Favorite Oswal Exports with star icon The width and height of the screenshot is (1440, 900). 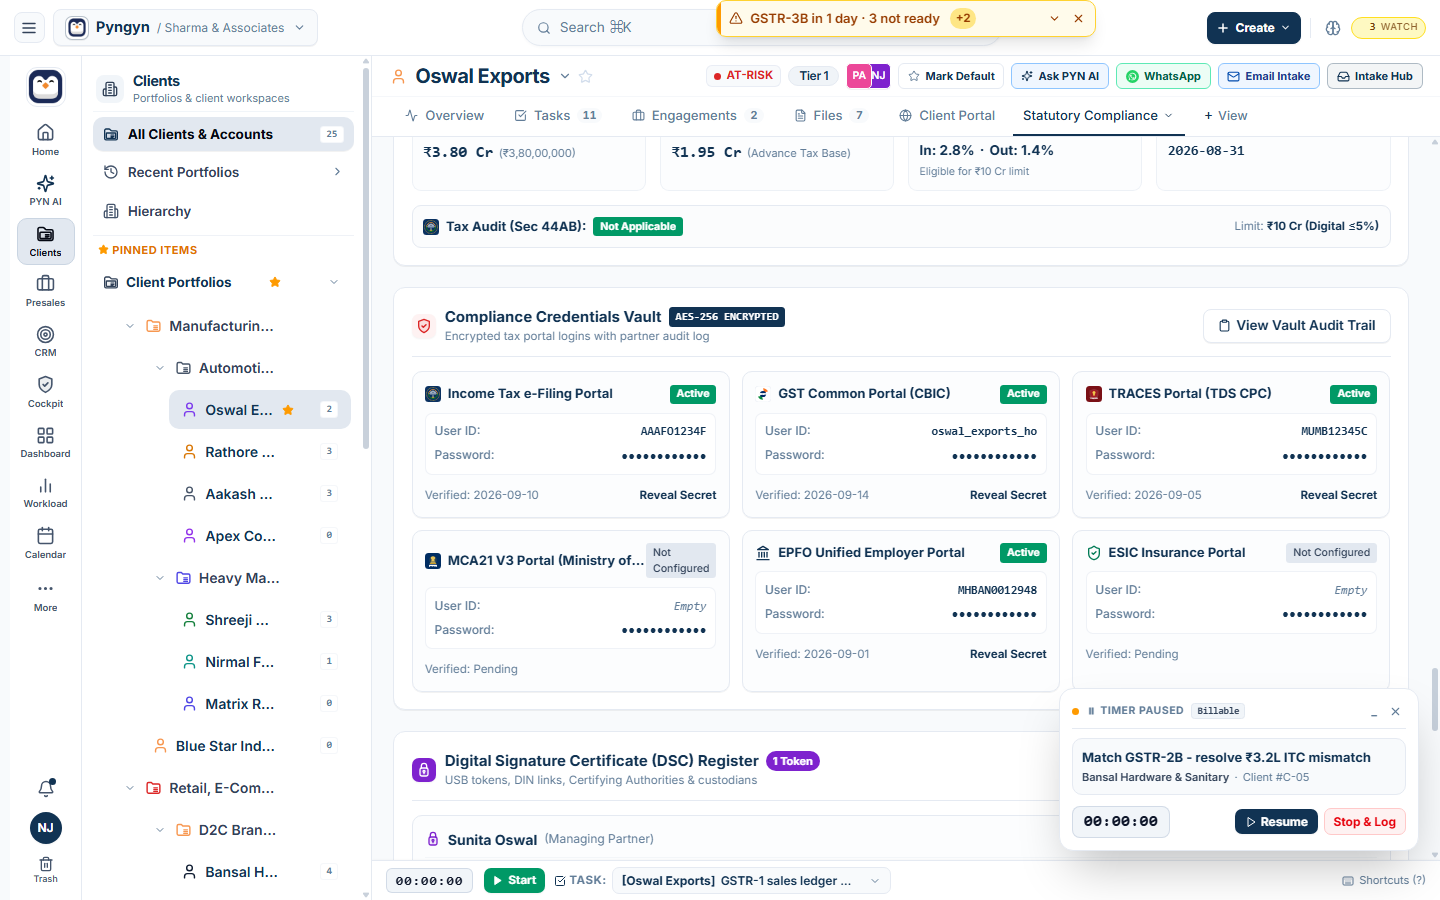tap(586, 76)
